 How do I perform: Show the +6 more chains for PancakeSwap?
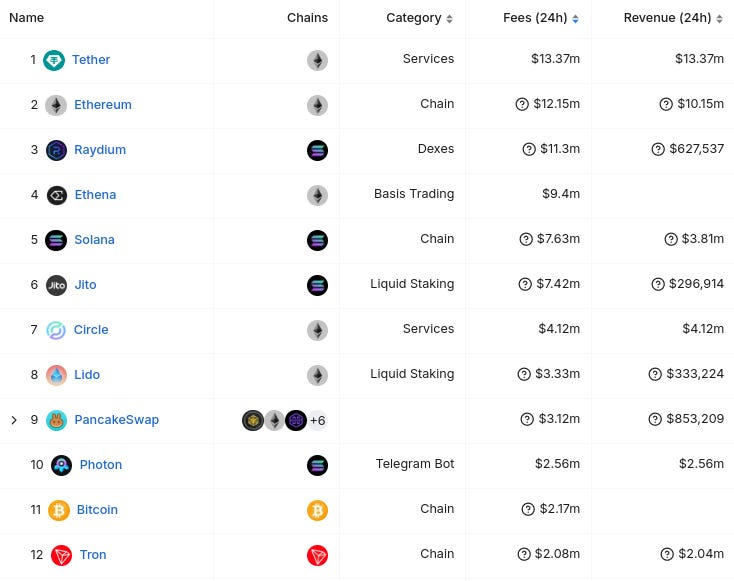317,420
